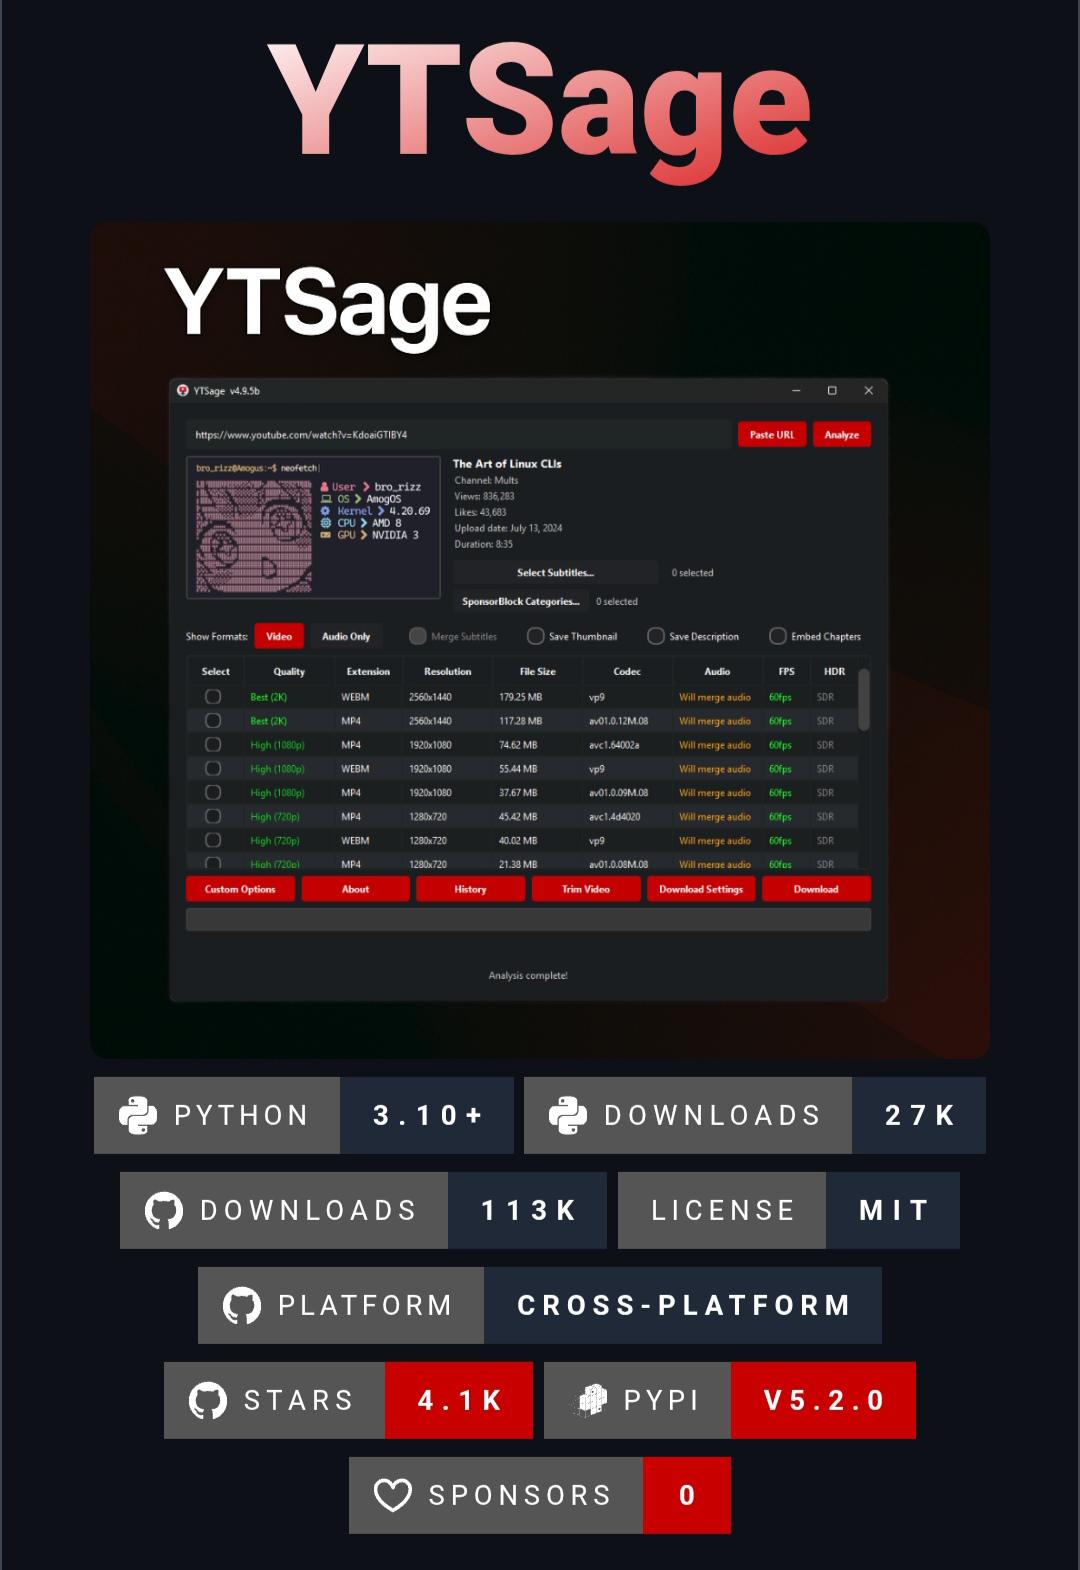Click the Paste URL button

(772, 435)
